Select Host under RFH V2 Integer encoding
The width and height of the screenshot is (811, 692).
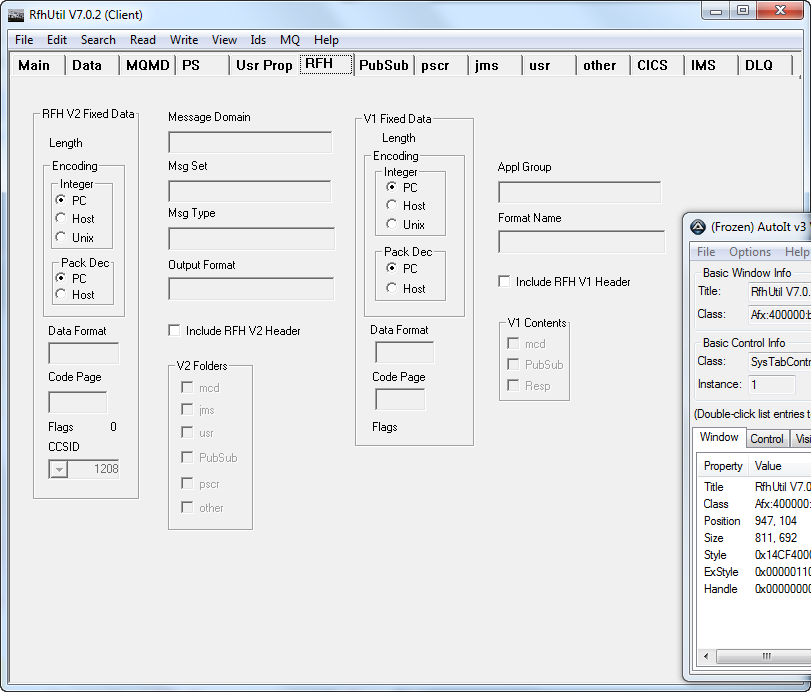point(61,218)
